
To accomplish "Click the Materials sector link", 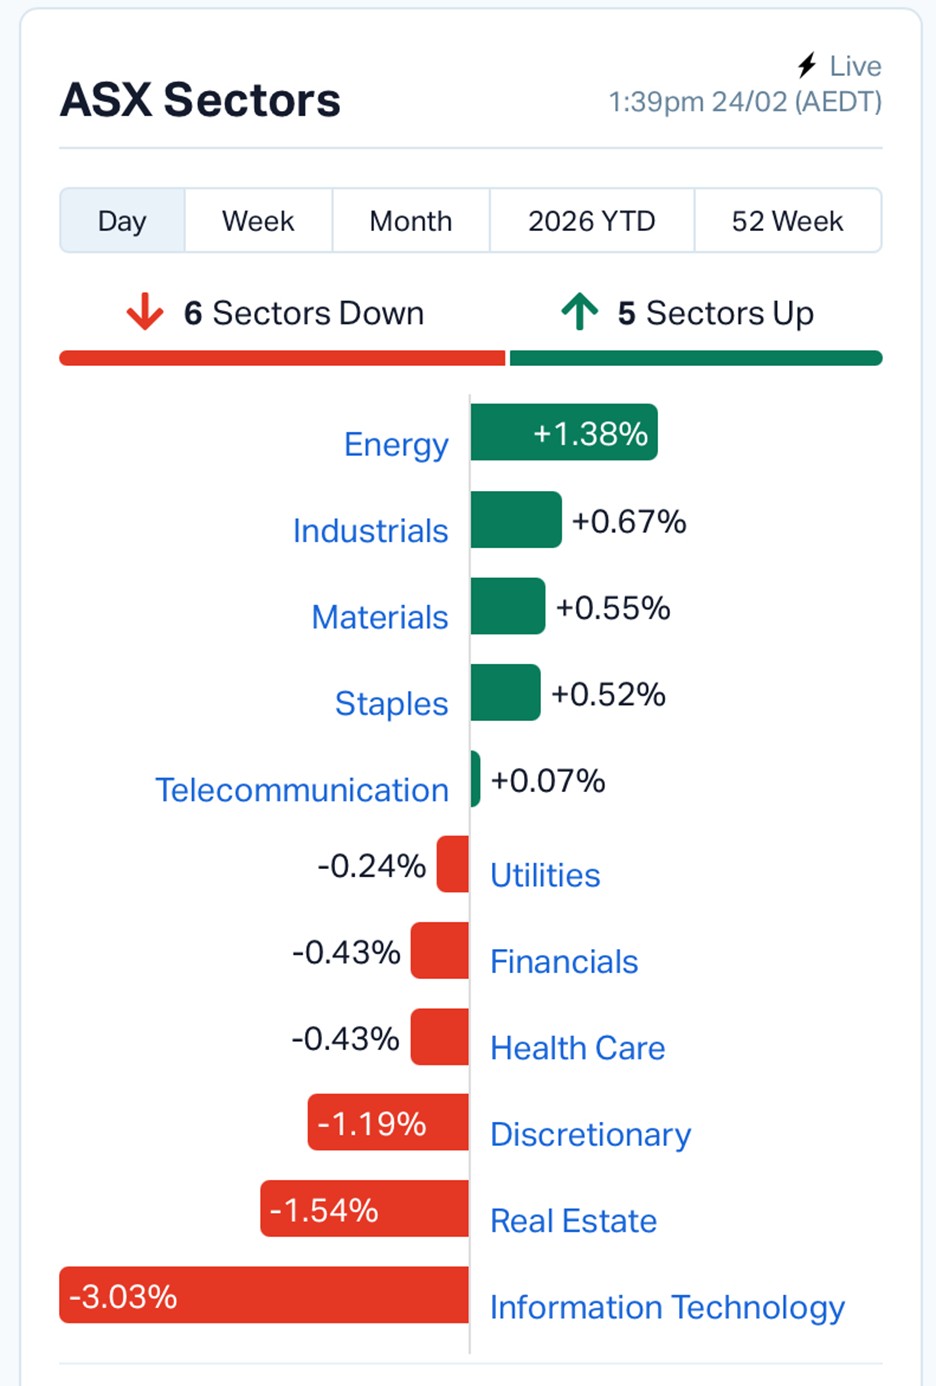I will [x=380, y=617].
